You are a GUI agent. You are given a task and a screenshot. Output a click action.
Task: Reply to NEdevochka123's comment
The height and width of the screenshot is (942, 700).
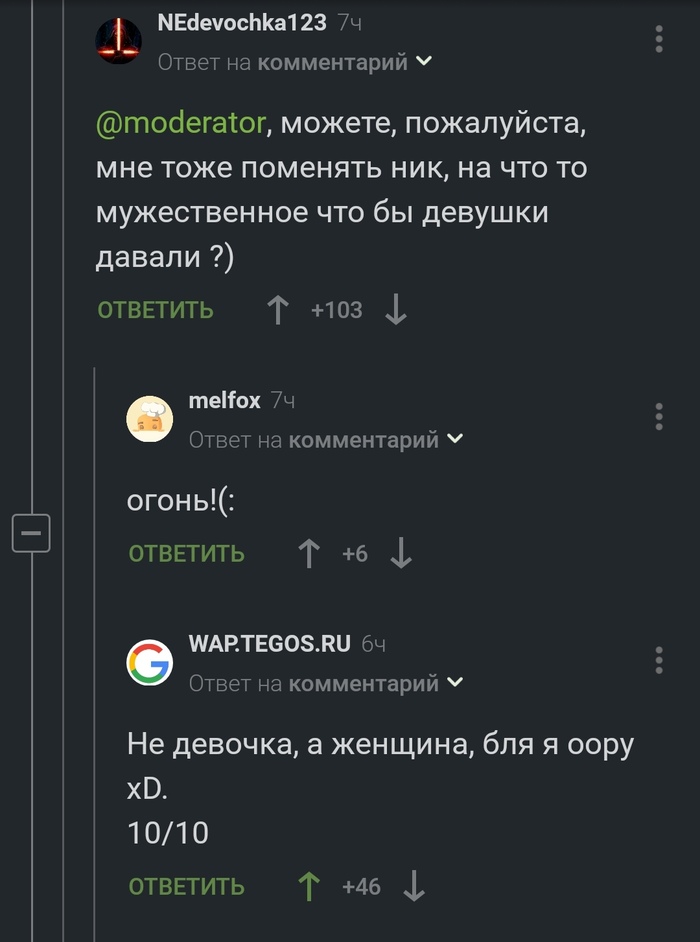coord(155,311)
